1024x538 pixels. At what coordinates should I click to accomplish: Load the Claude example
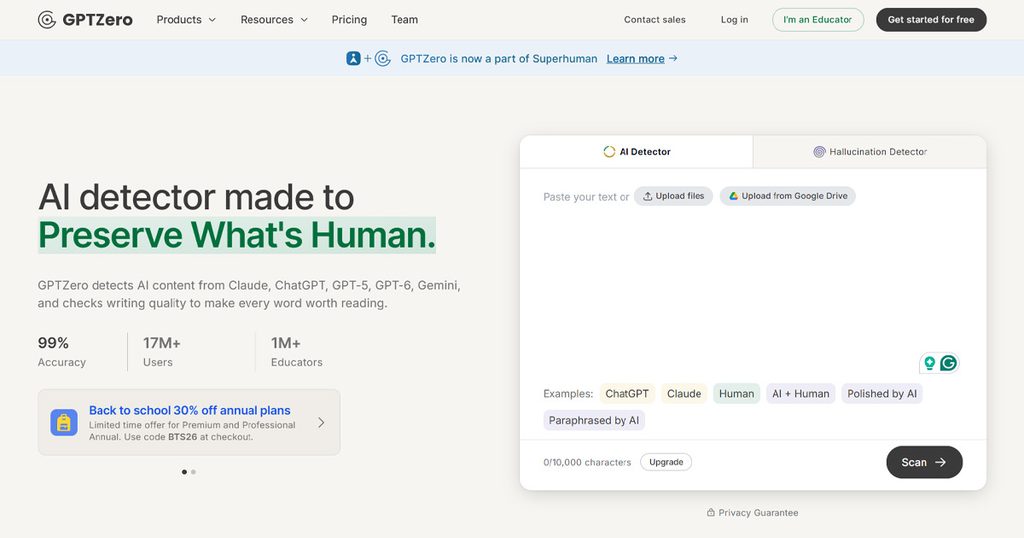pos(684,394)
